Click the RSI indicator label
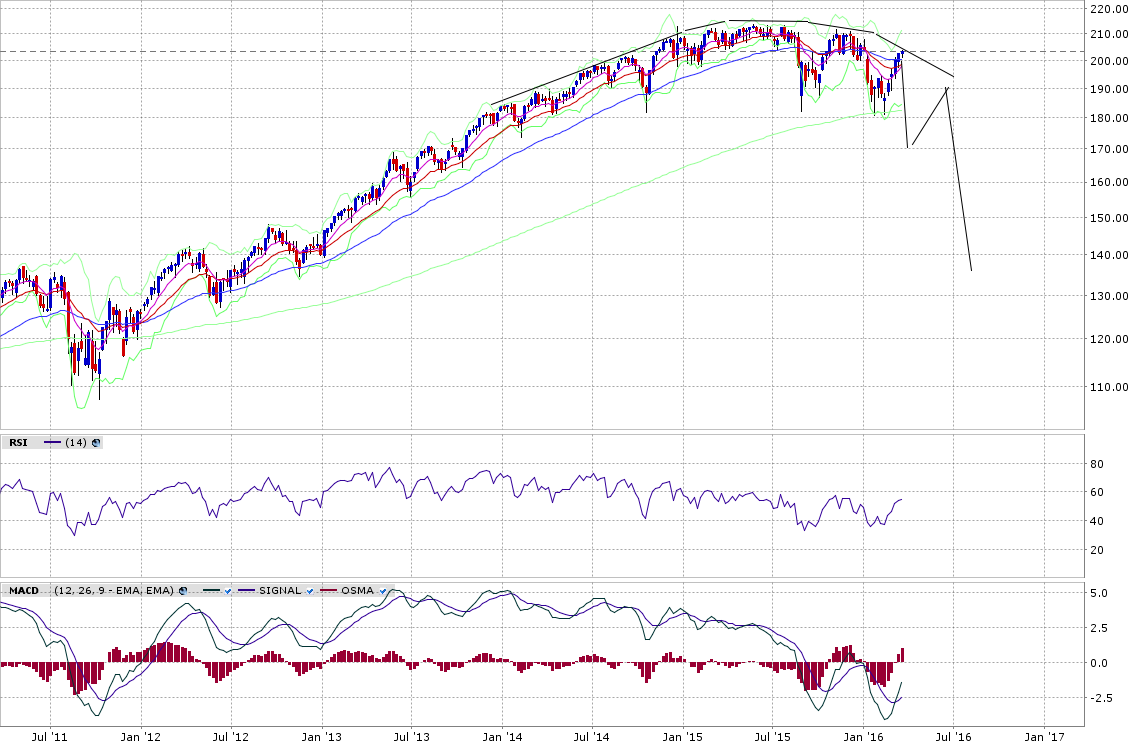This screenshot has width=1137, height=751. coord(18,443)
